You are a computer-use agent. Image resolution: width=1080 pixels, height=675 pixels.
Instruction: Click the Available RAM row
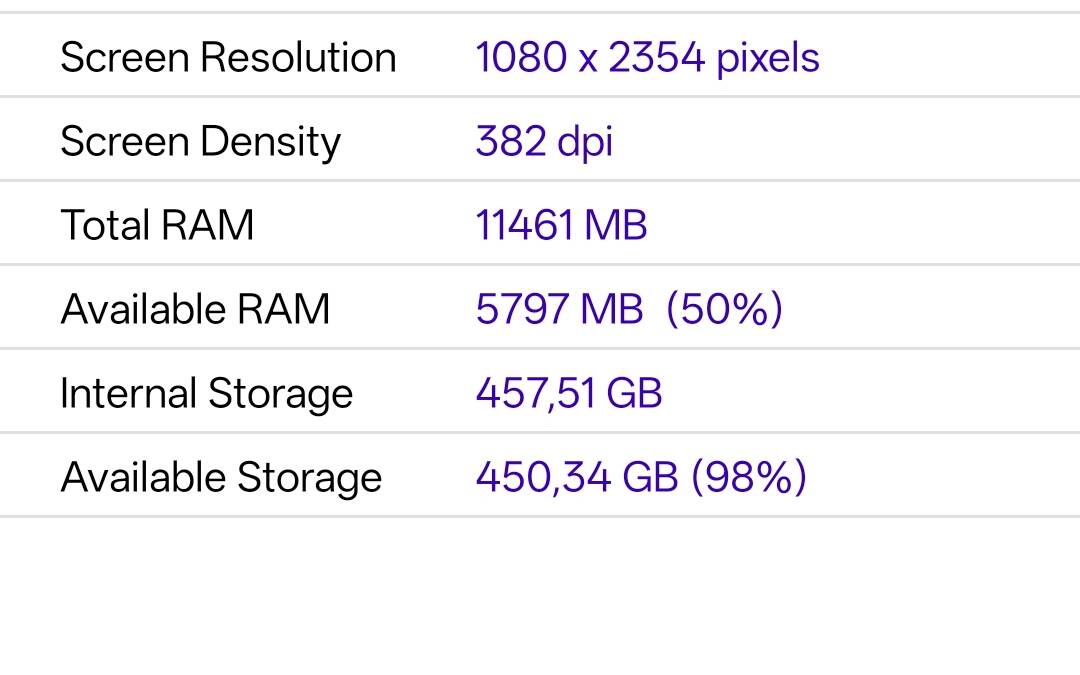pos(540,308)
